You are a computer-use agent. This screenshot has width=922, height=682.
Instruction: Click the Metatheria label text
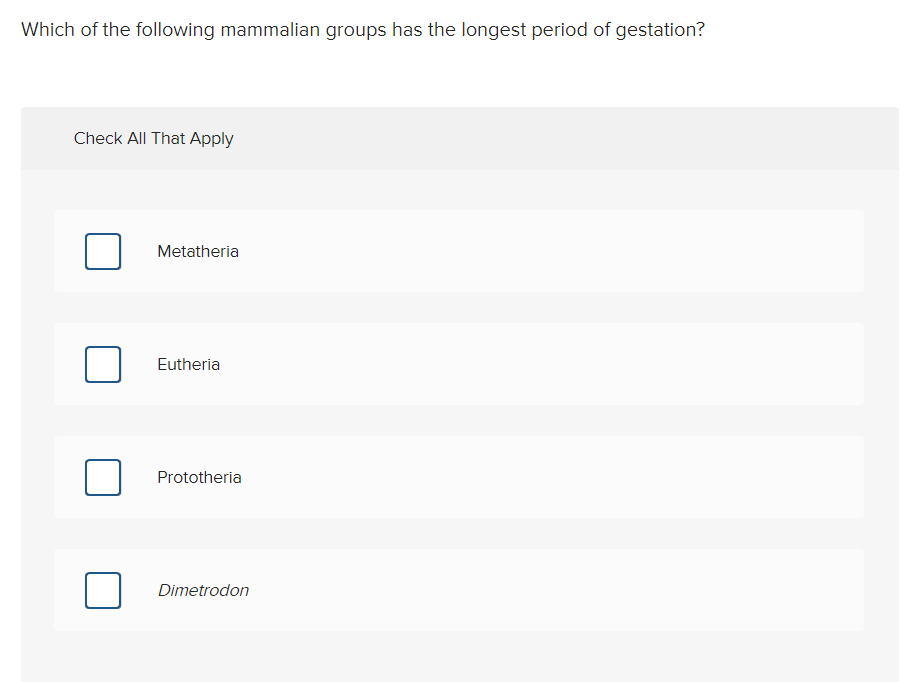[x=197, y=251]
